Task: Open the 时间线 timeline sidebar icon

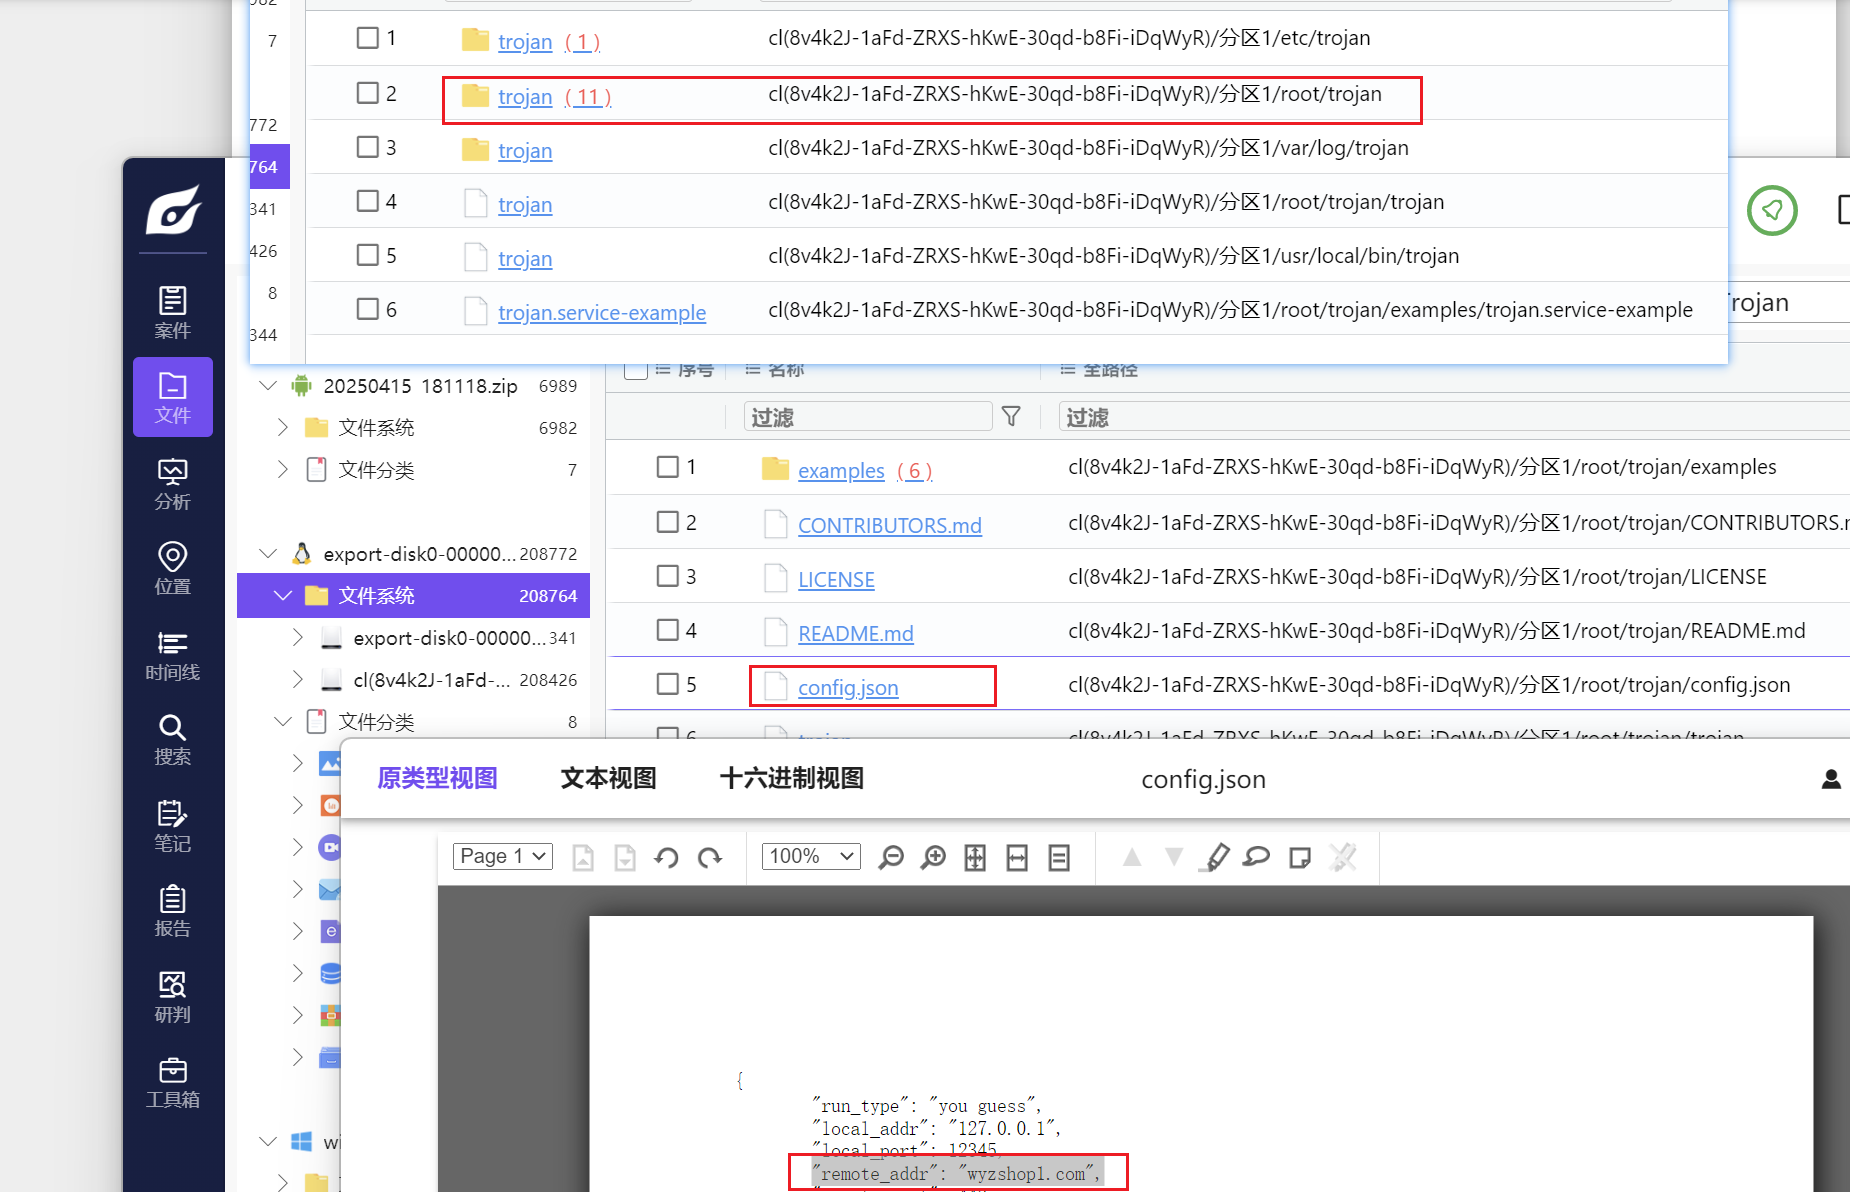Action: (x=172, y=655)
